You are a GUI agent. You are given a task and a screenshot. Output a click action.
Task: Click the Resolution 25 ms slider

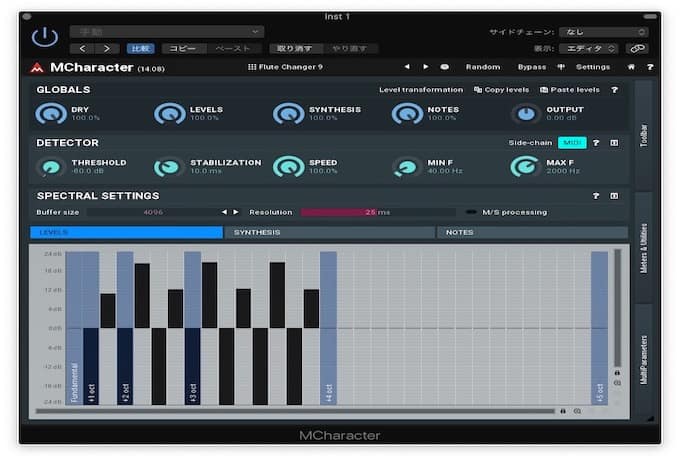377,212
